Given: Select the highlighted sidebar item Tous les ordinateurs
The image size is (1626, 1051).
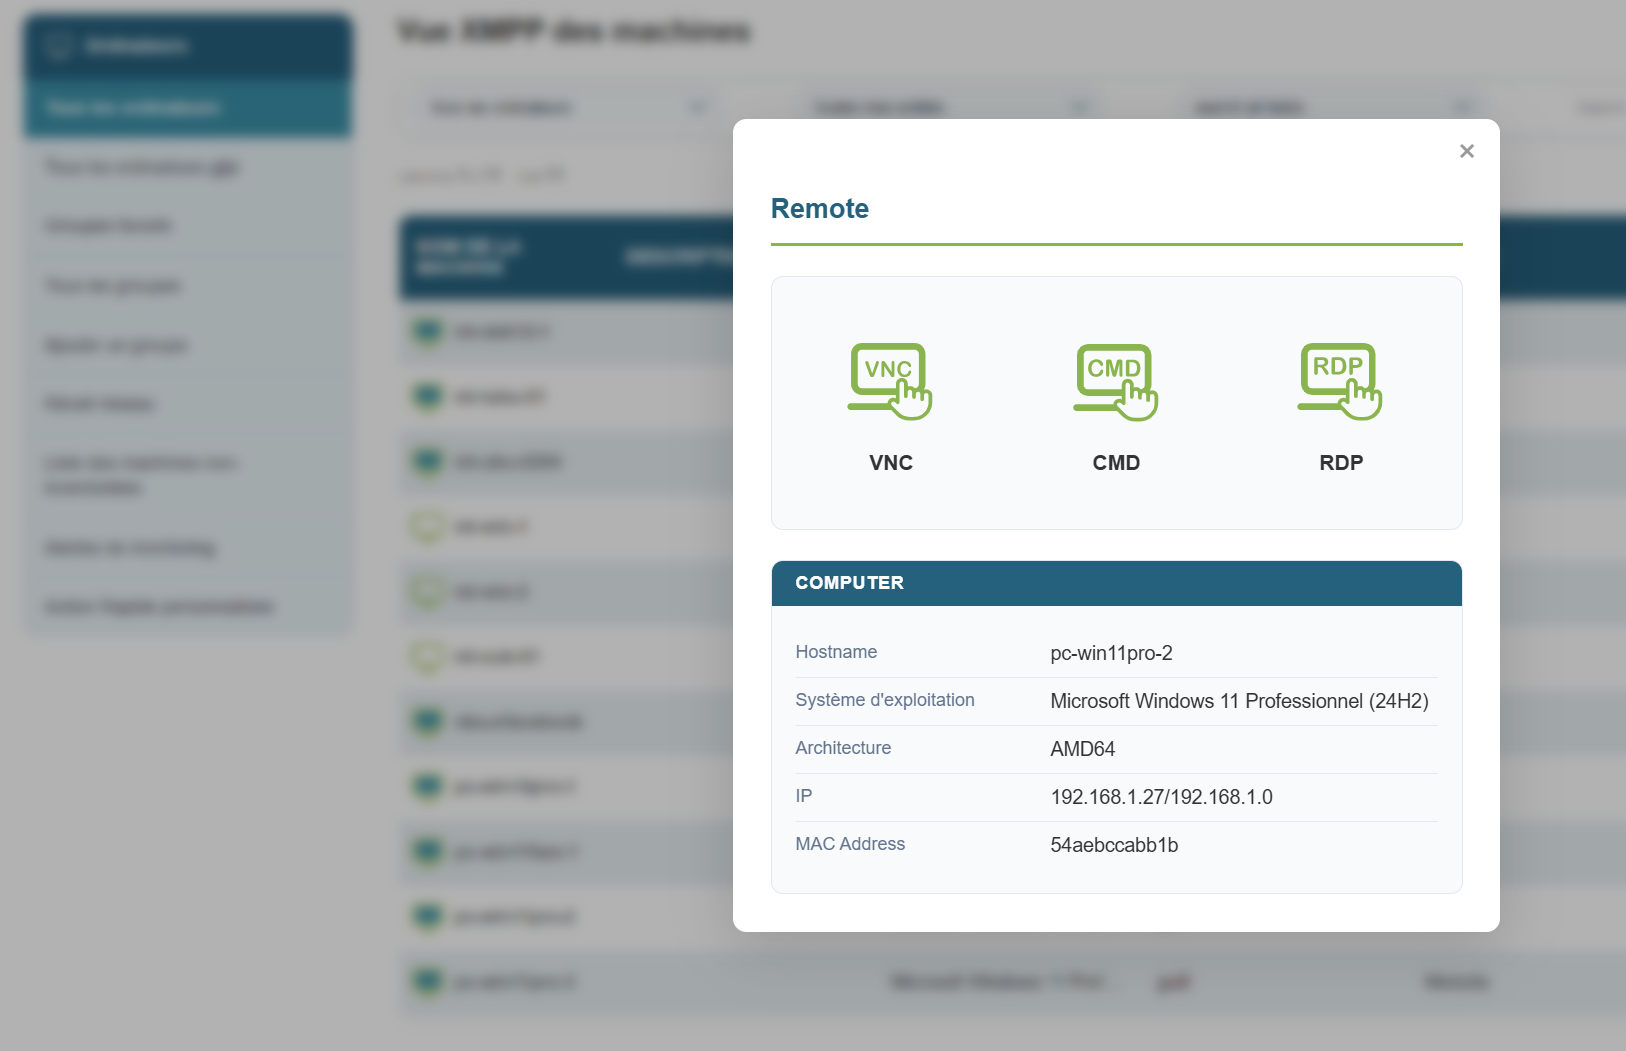Looking at the screenshot, I should click(x=133, y=108).
